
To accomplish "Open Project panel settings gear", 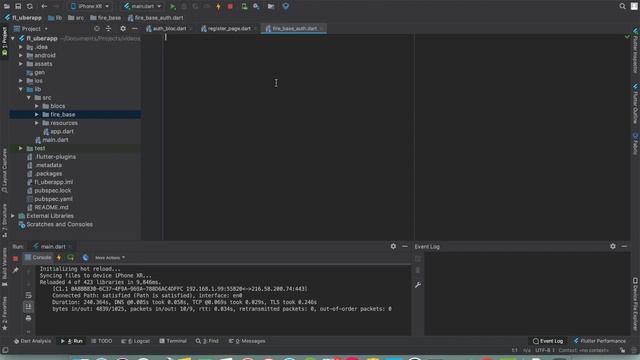I will (x=123, y=29).
